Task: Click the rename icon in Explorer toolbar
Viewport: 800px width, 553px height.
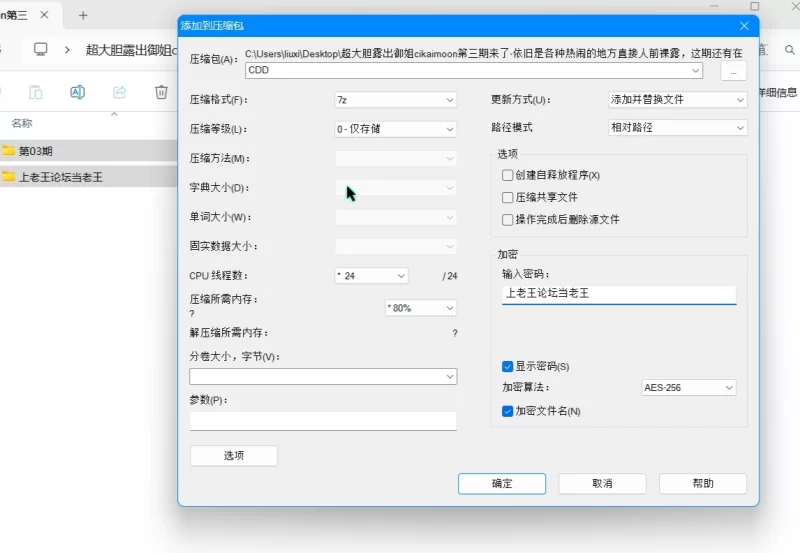Action: 78,92
